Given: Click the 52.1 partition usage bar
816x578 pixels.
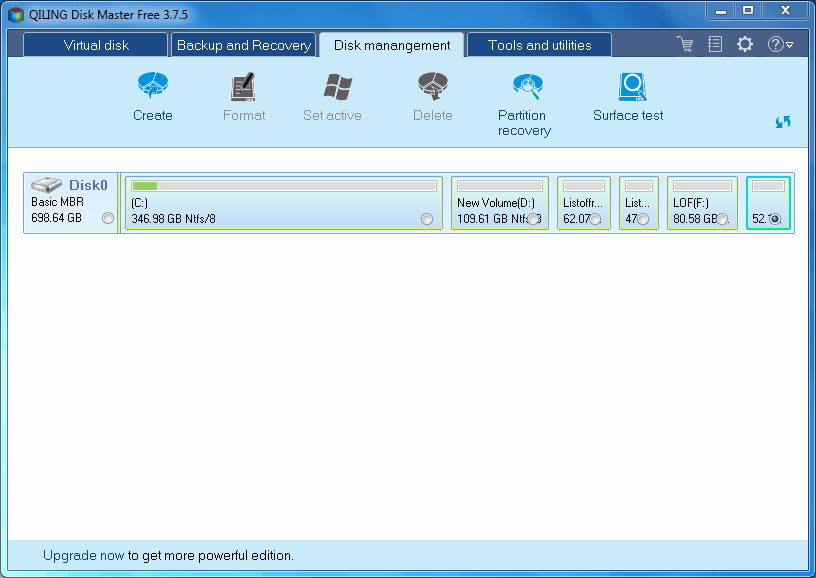Looking at the screenshot, I should (768, 186).
